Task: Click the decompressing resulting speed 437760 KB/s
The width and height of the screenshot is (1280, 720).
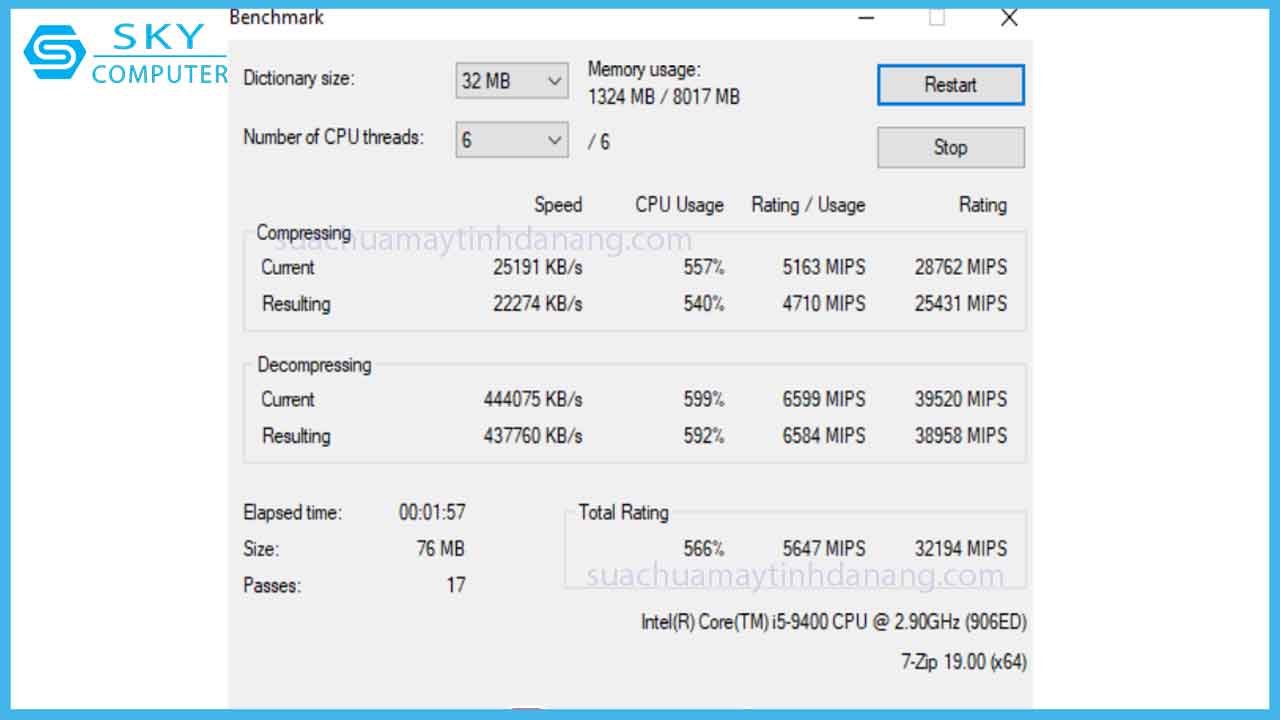Action: coord(533,435)
